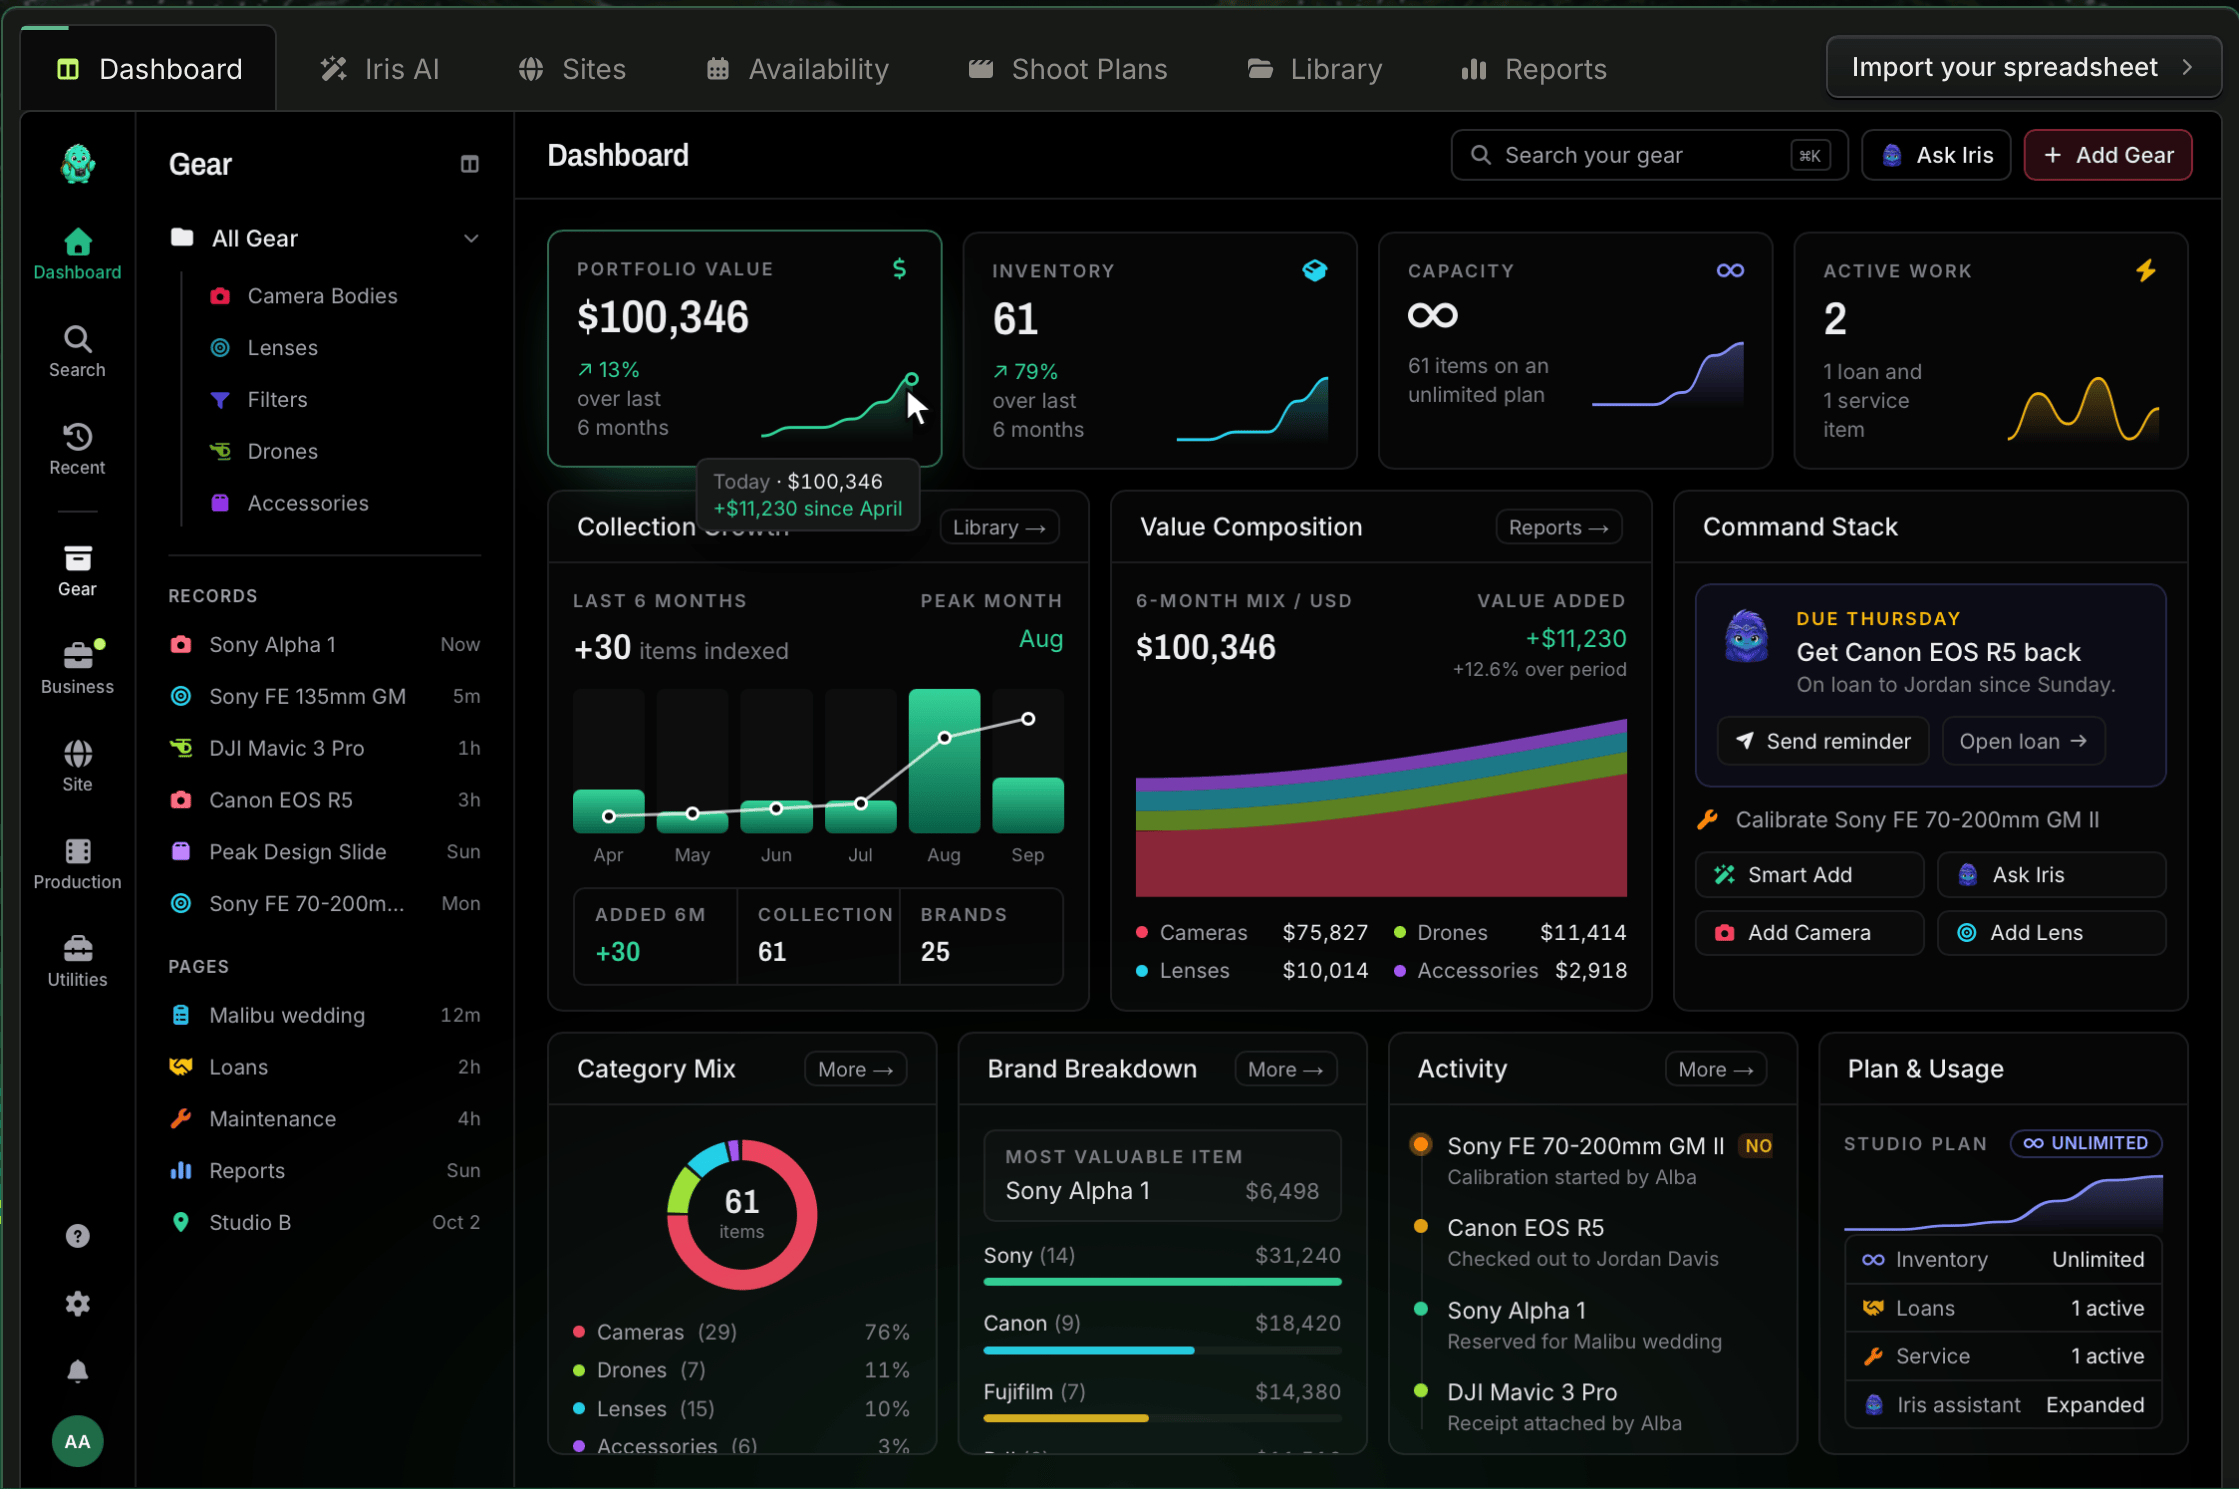Image resolution: width=2239 pixels, height=1489 pixels.
Task: Open settings gear in left rail
Action: (x=77, y=1304)
